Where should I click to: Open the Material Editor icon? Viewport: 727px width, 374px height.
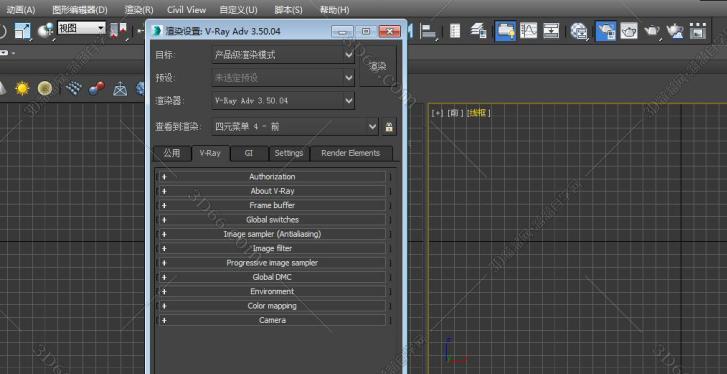click(579, 31)
